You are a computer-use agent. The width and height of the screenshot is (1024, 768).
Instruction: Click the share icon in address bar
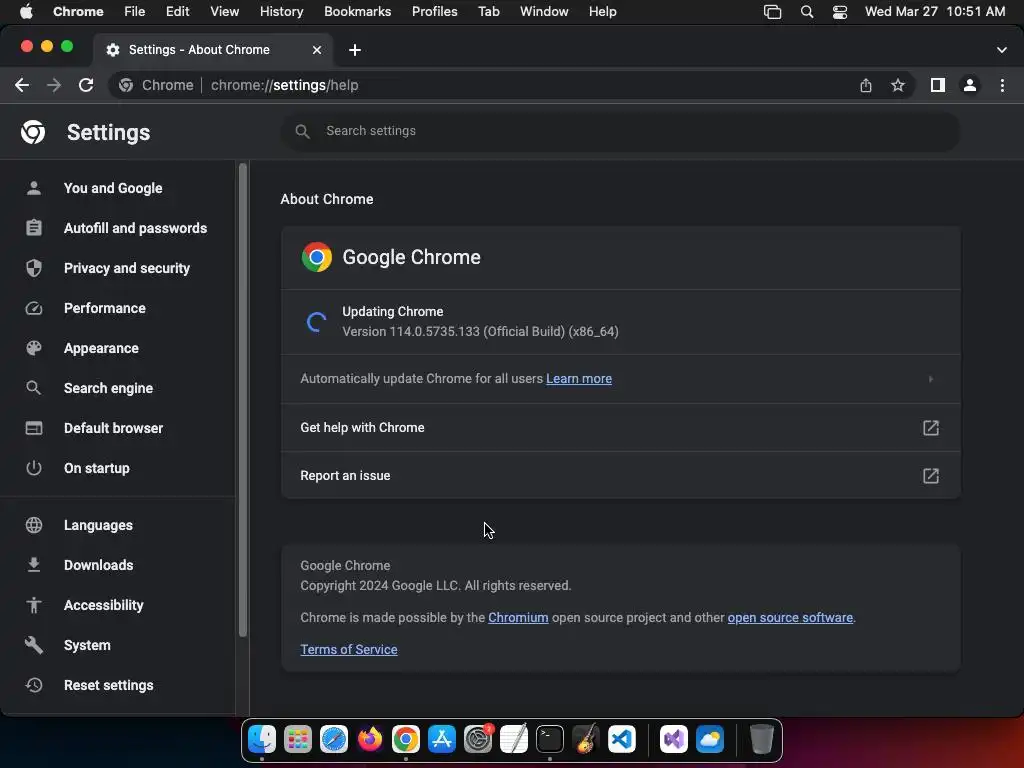866,85
